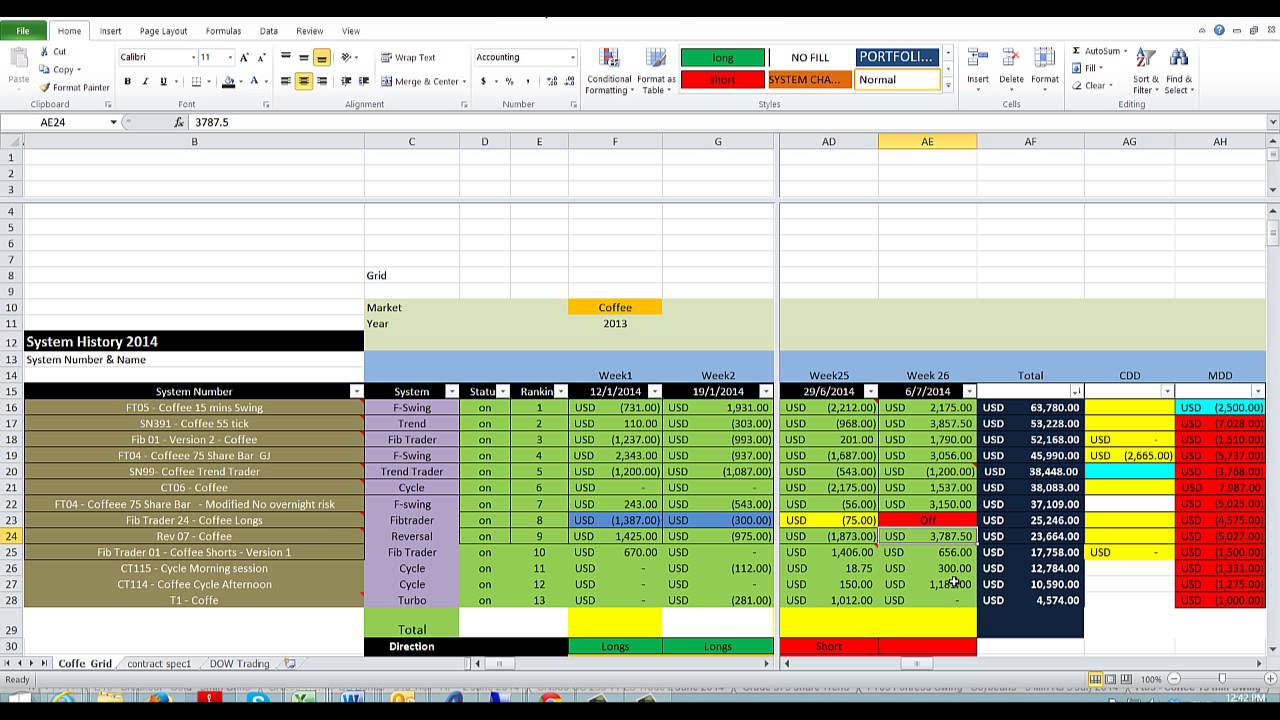Toggle Bold formatting
Screen dimensions: 1280x720
(x=127, y=81)
